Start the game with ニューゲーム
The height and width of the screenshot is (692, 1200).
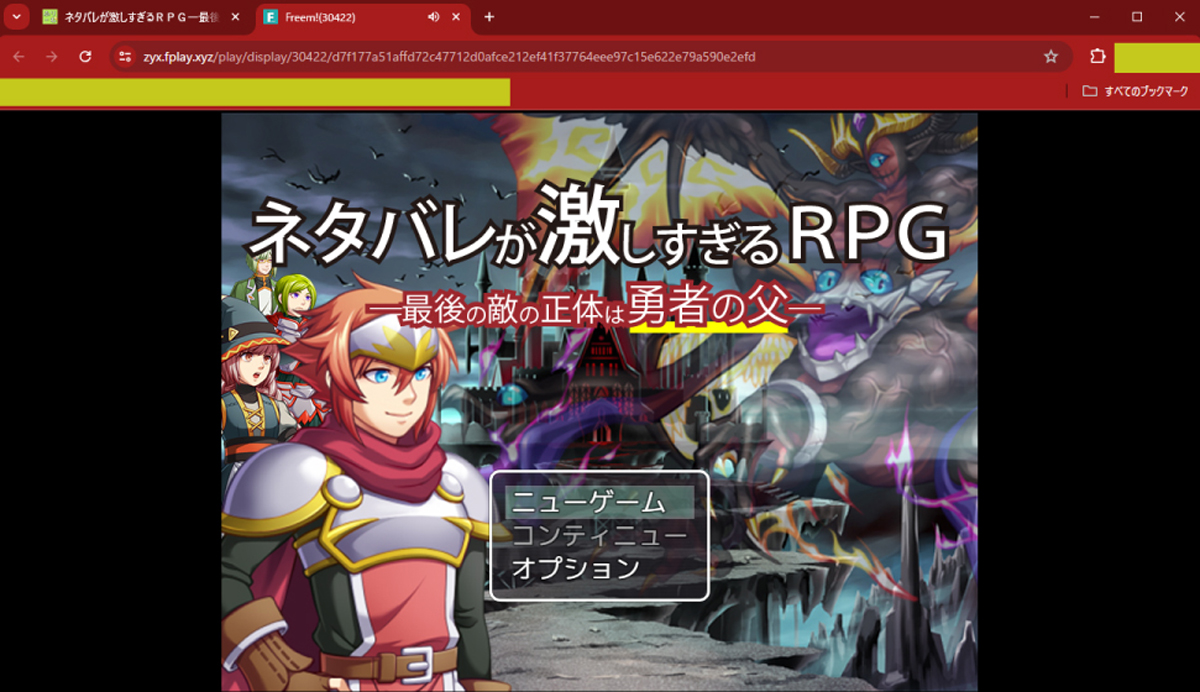click(x=599, y=502)
